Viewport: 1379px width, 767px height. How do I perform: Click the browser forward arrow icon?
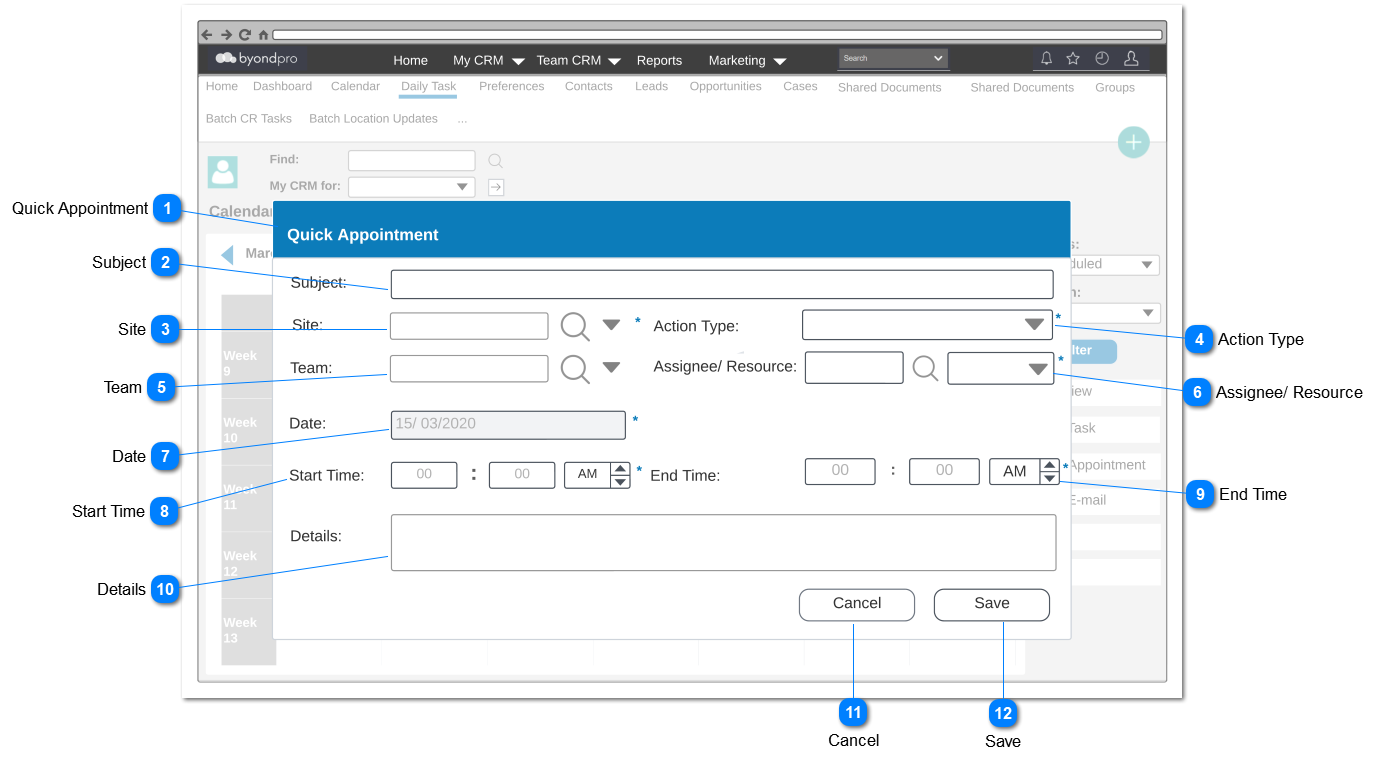pos(226,34)
